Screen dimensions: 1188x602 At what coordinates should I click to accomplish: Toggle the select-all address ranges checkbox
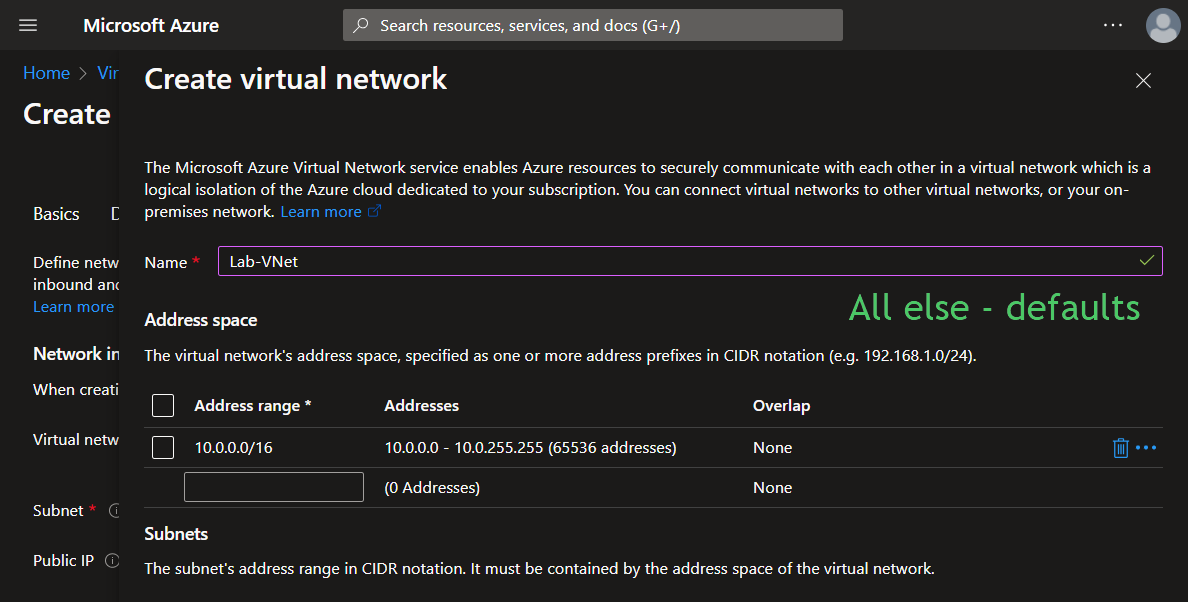[x=163, y=406]
